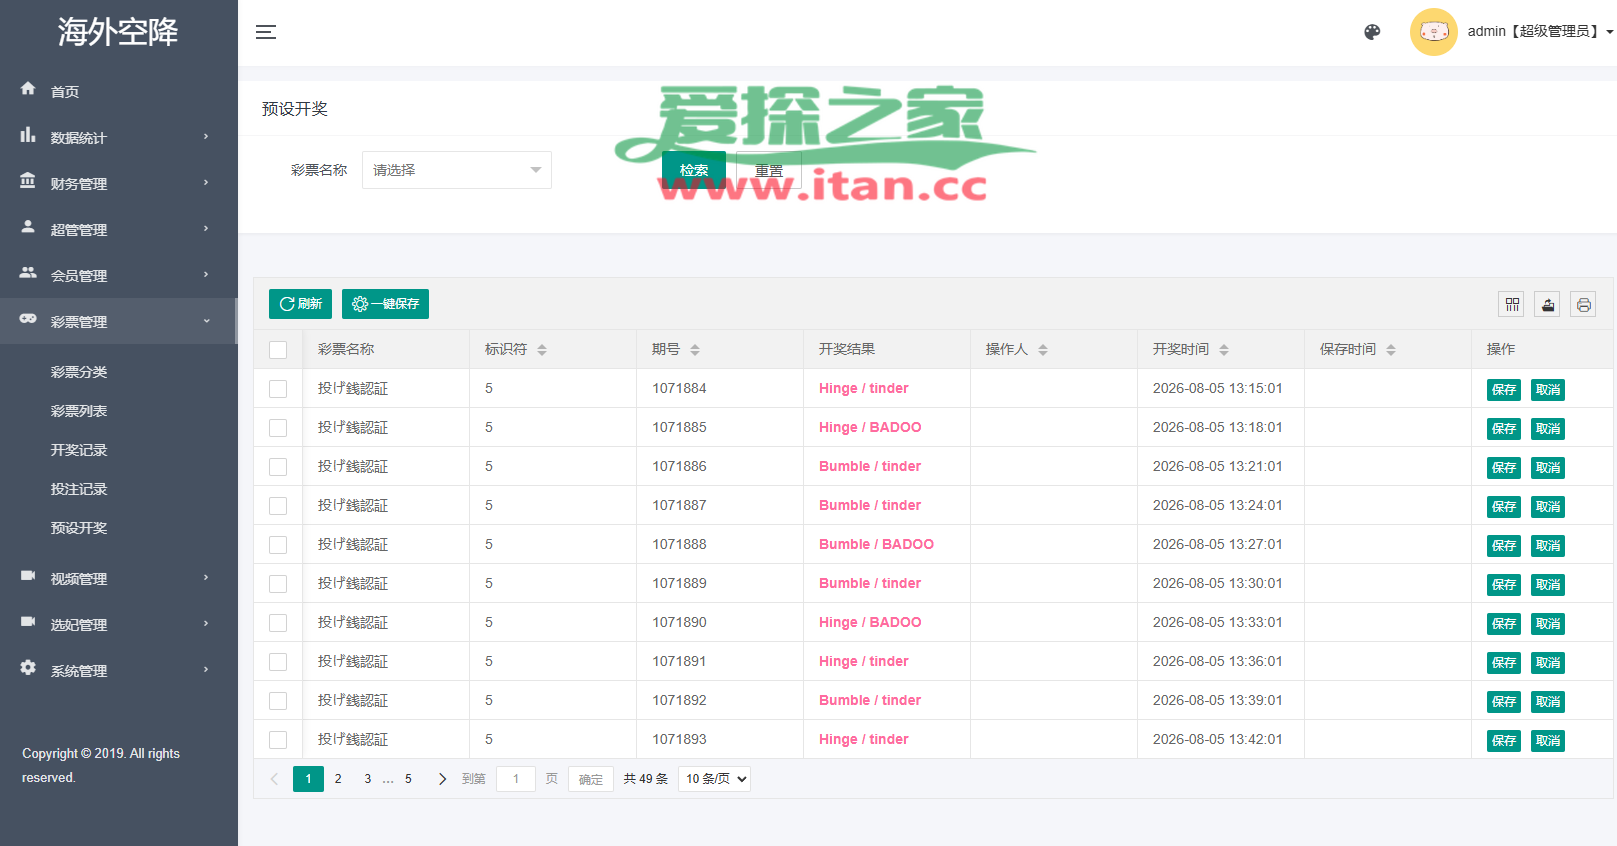Sort by 标识符 column arrows
Viewport: 1617px width, 846px height.
tap(542, 350)
